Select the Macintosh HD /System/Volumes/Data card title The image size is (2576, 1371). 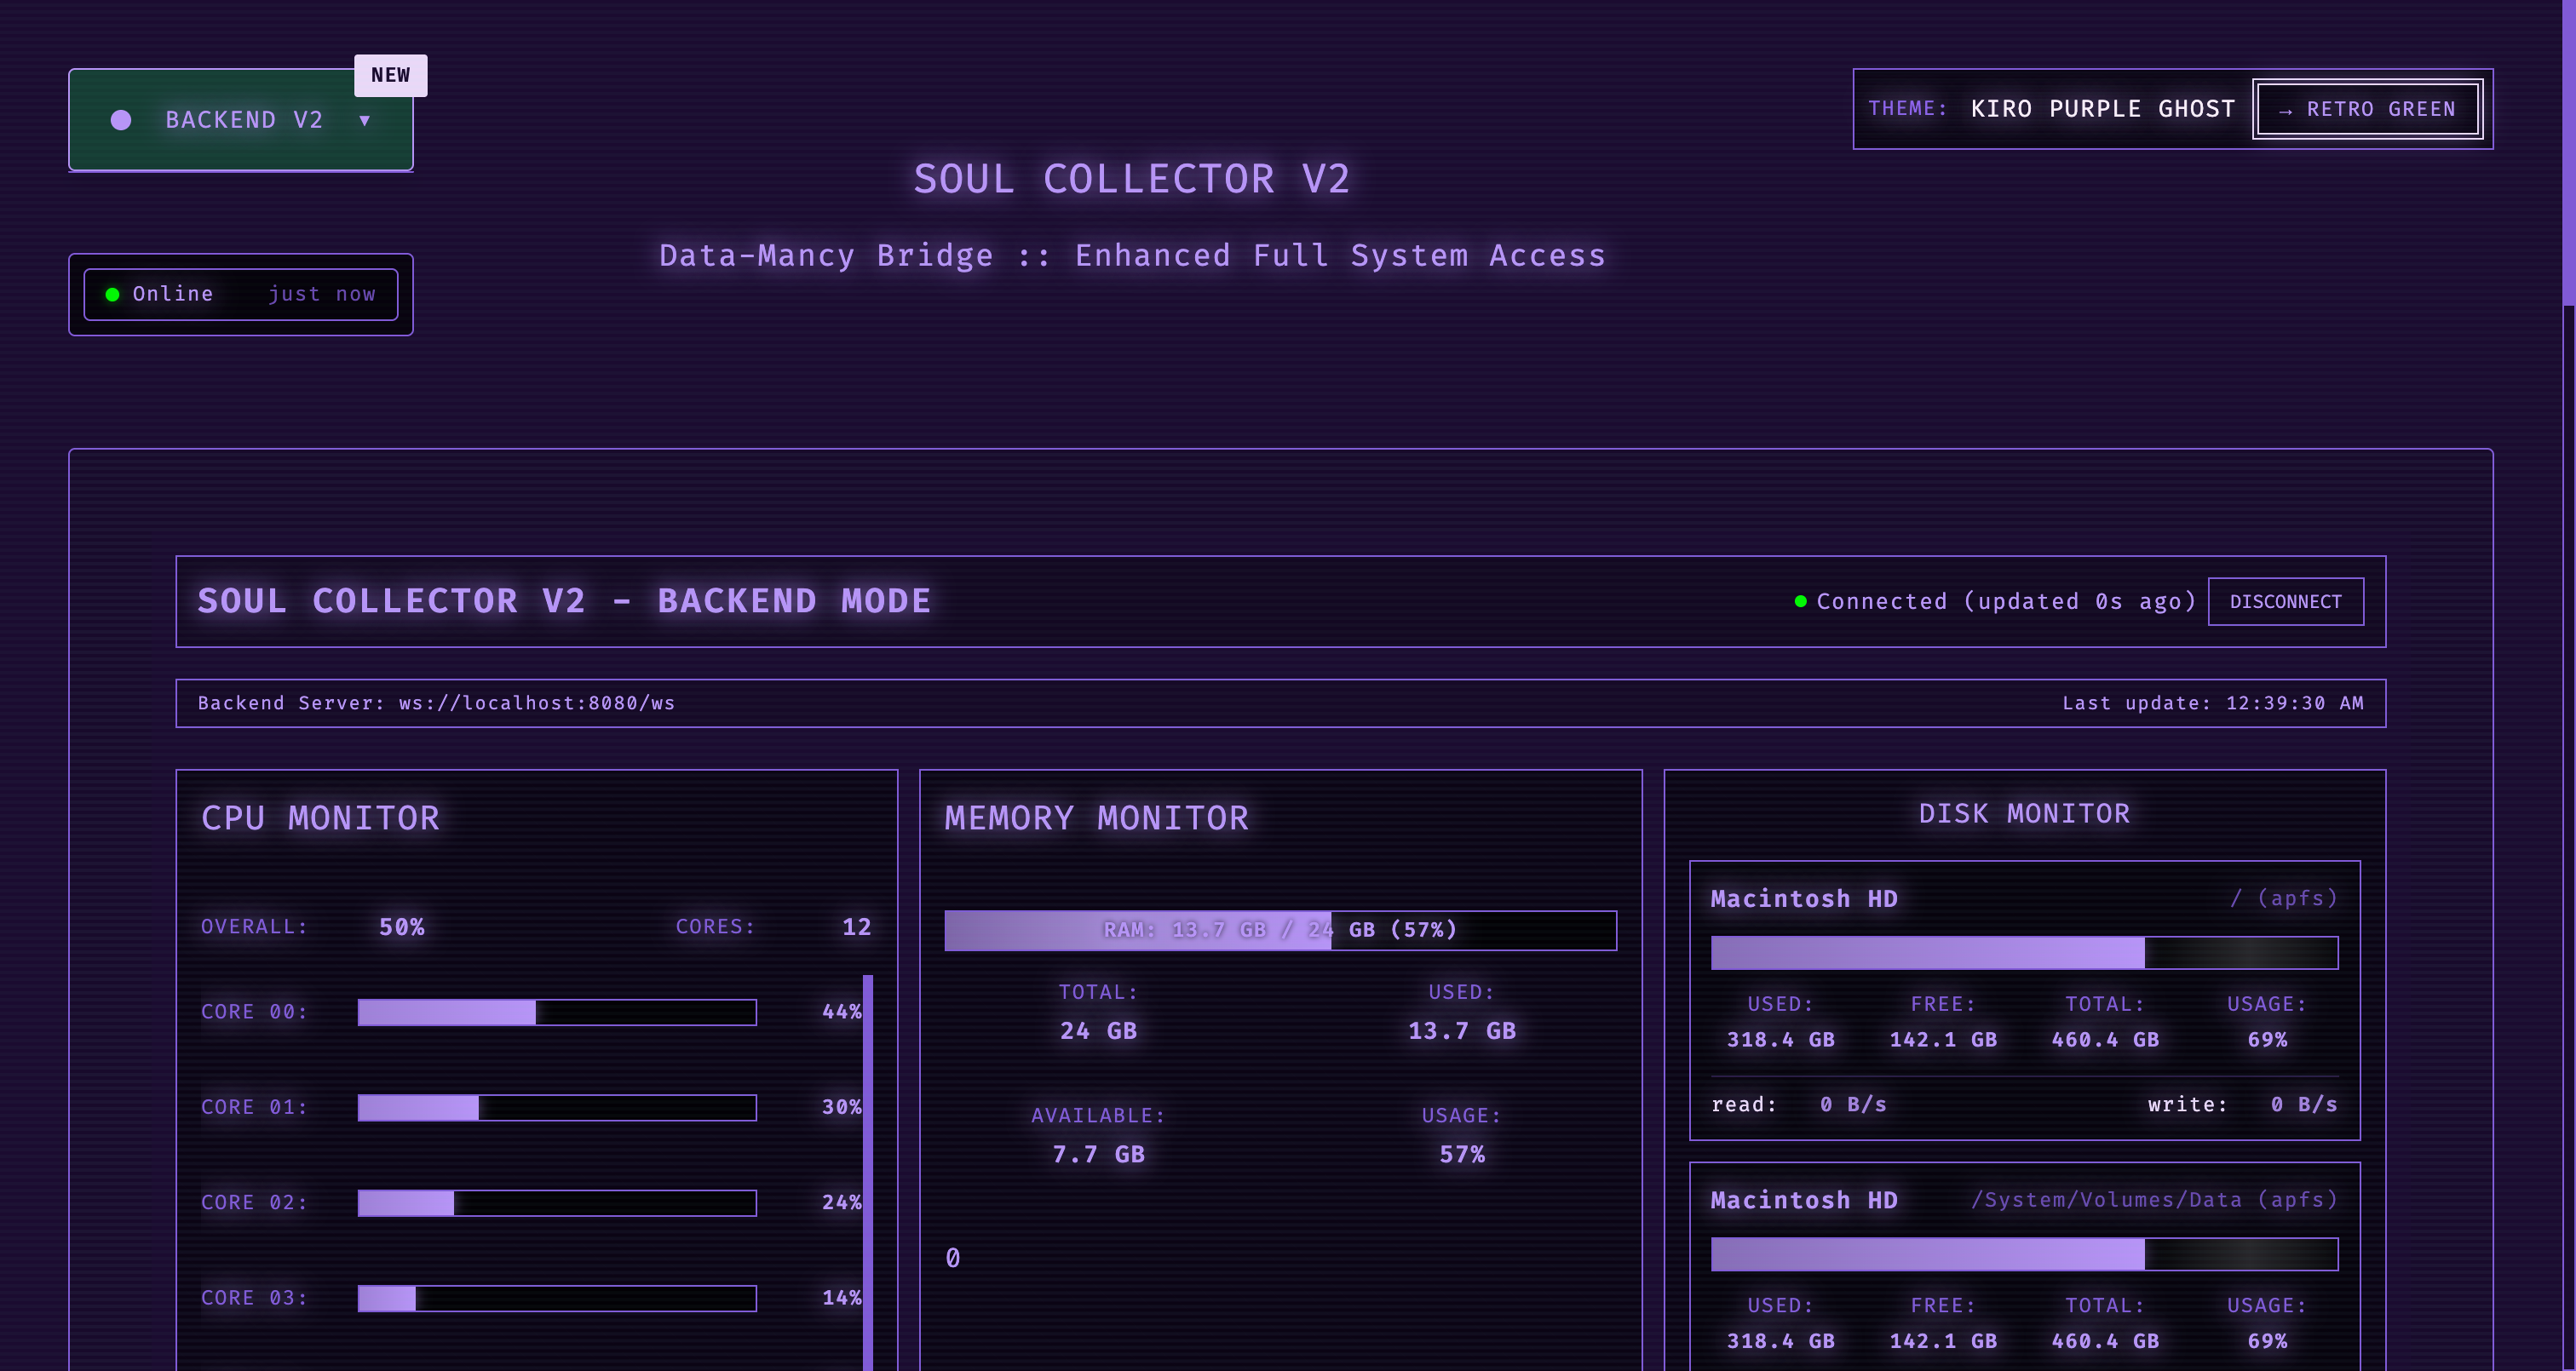(x=1804, y=1200)
